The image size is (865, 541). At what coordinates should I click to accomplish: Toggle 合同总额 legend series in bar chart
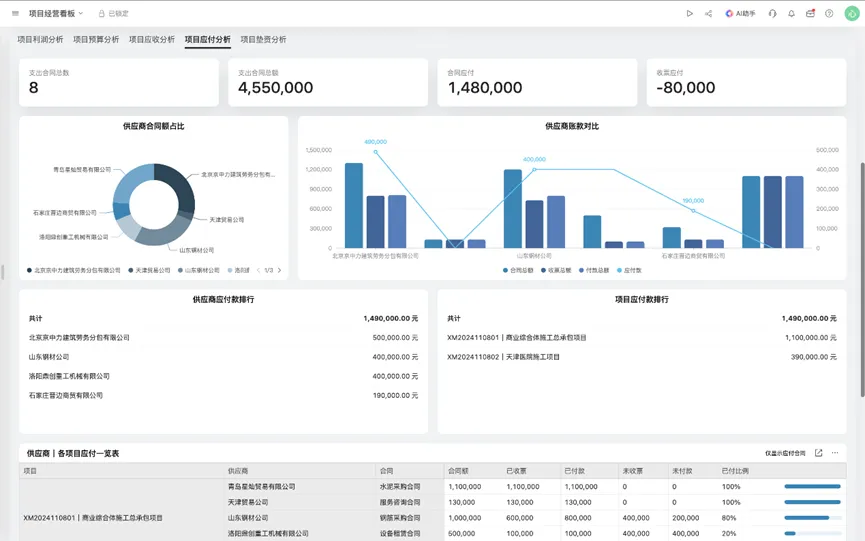tap(518, 270)
